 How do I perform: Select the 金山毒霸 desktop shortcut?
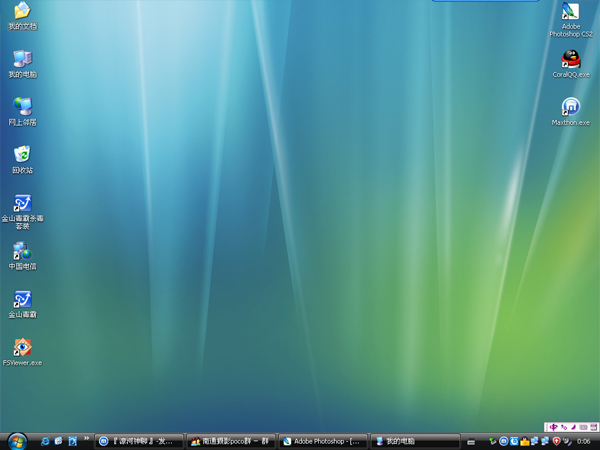pos(22,299)
